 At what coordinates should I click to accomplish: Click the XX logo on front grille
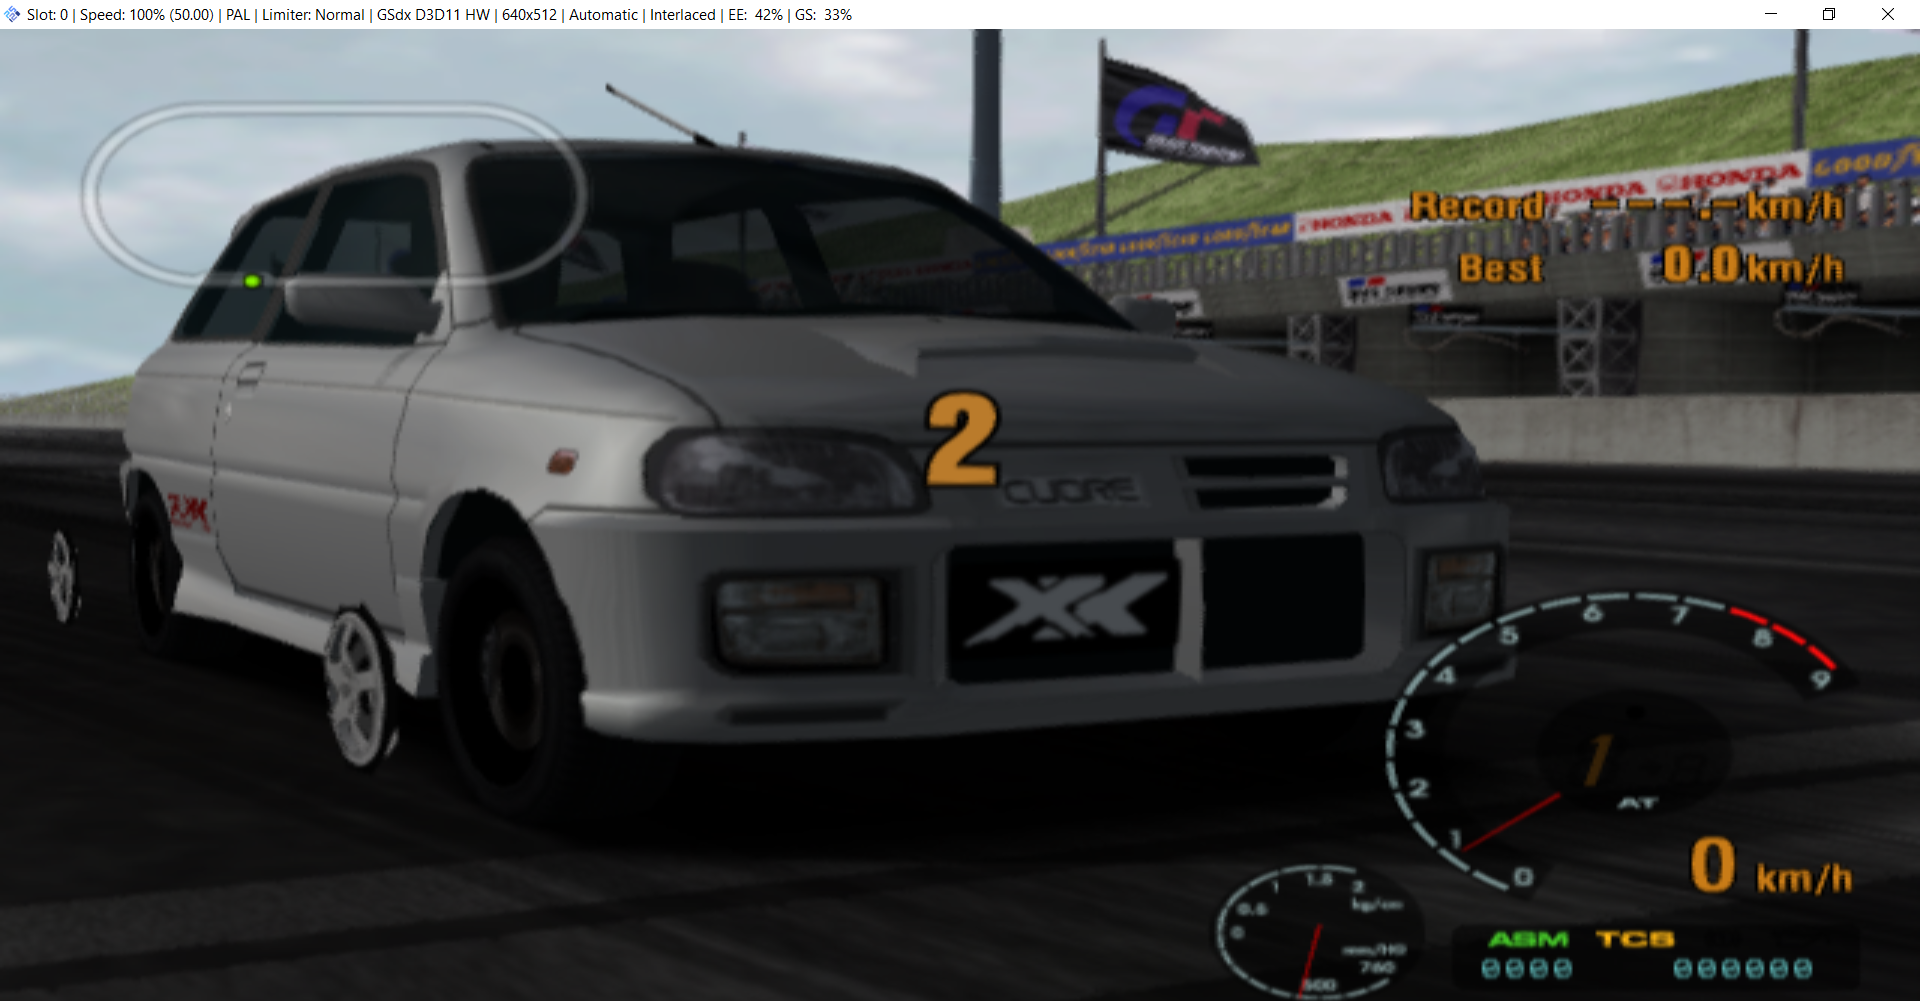(x=1067, y=608)
